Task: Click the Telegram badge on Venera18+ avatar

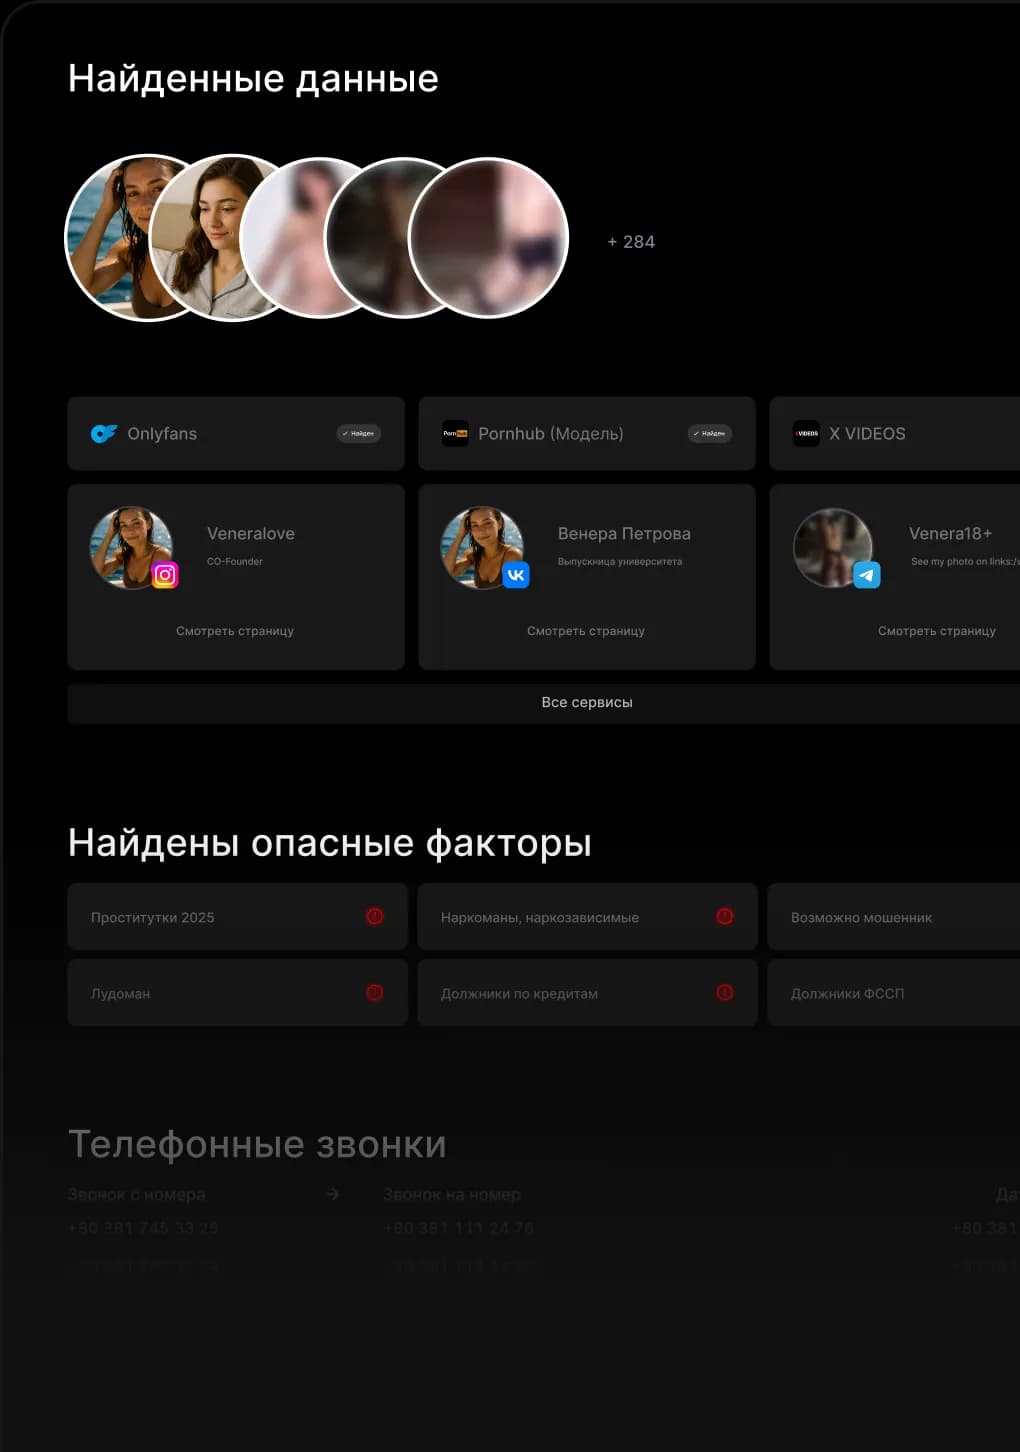Action: pos(867,575)
